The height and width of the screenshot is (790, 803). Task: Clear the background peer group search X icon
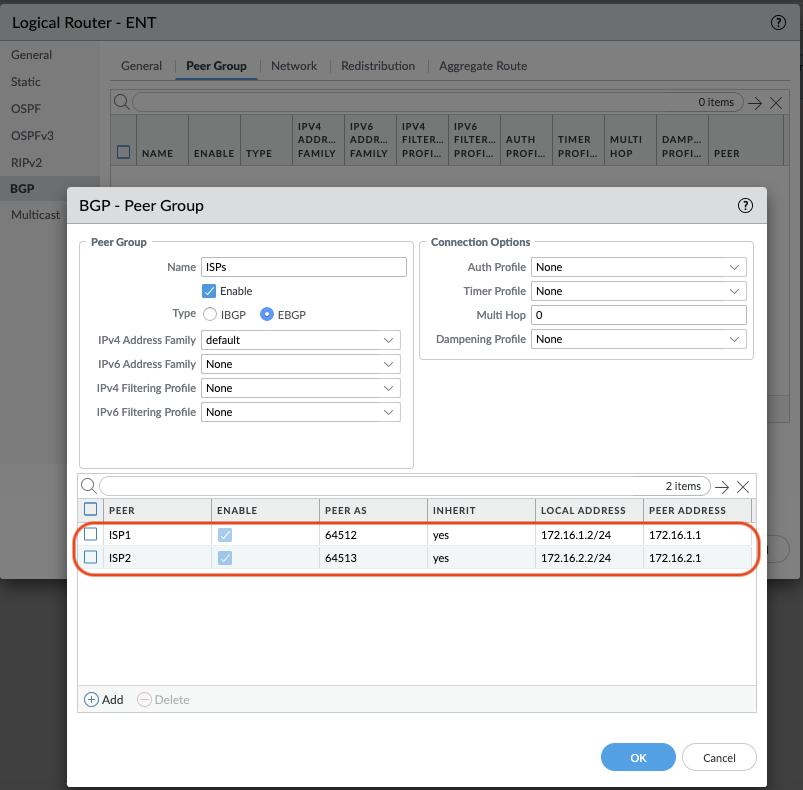point(775,102)
